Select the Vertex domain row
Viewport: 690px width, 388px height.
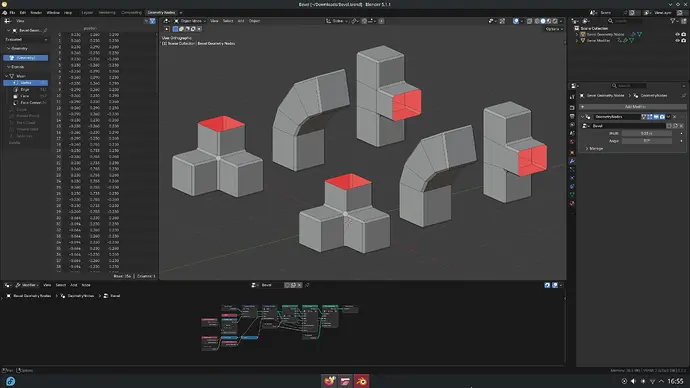(x=26, y=83)
